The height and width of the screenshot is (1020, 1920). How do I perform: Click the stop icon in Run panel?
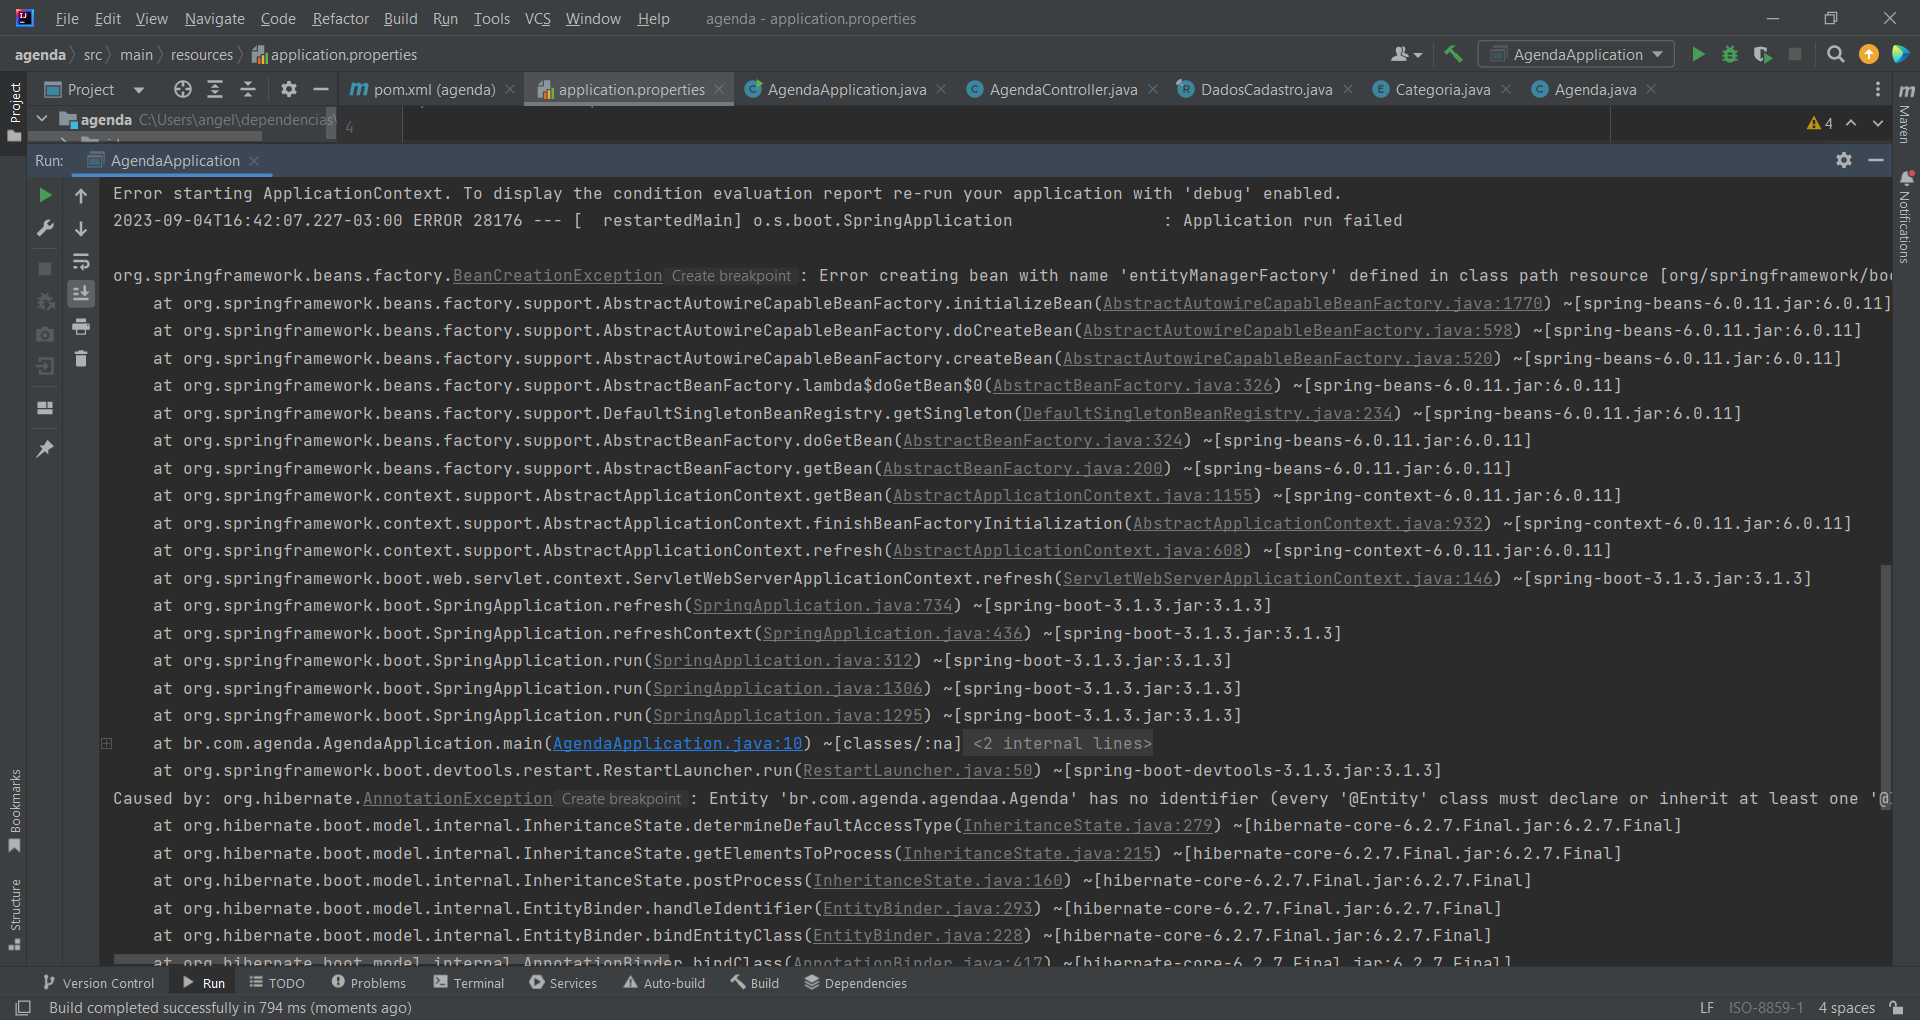pyautogui.click(x=45, y=269)
